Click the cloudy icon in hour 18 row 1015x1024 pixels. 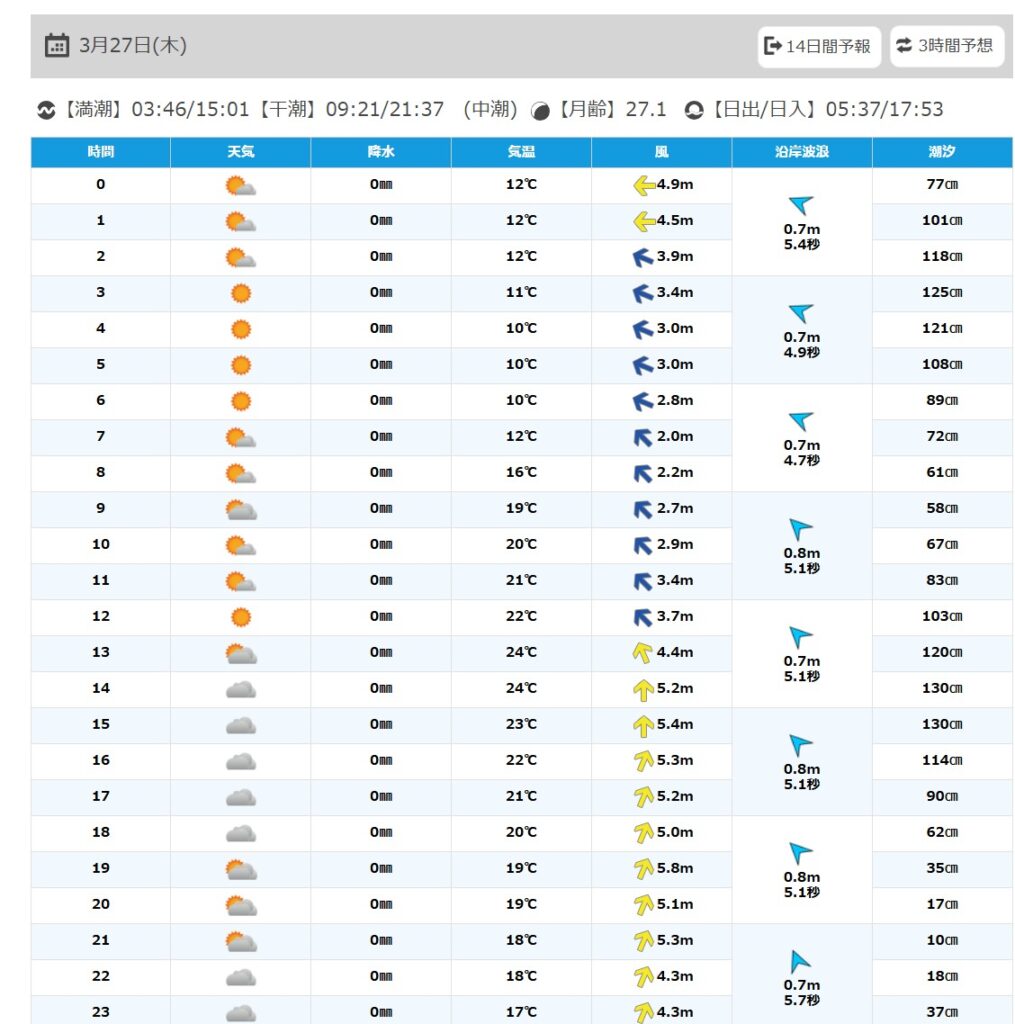(x=241, y=833)
